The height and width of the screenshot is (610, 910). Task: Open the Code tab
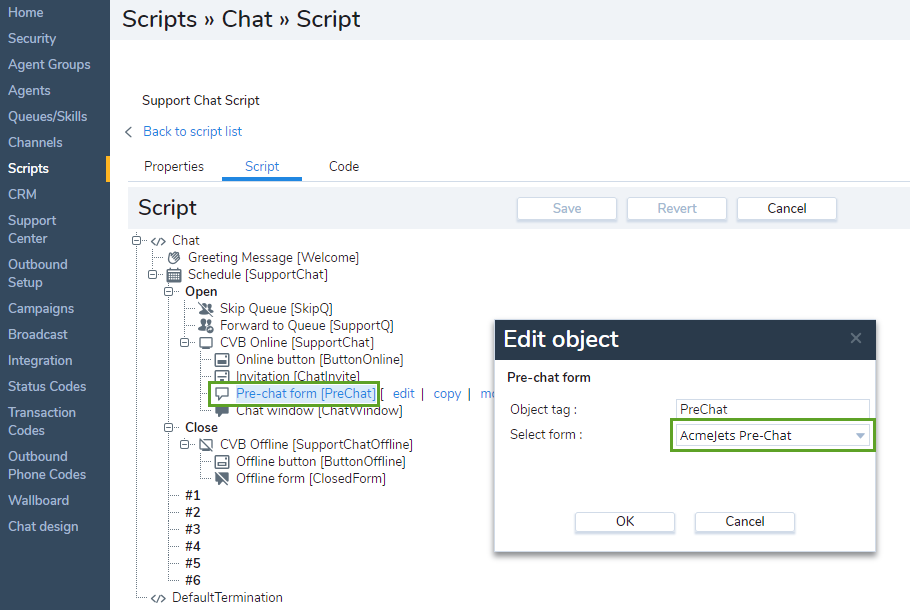[x=344, y=167]
